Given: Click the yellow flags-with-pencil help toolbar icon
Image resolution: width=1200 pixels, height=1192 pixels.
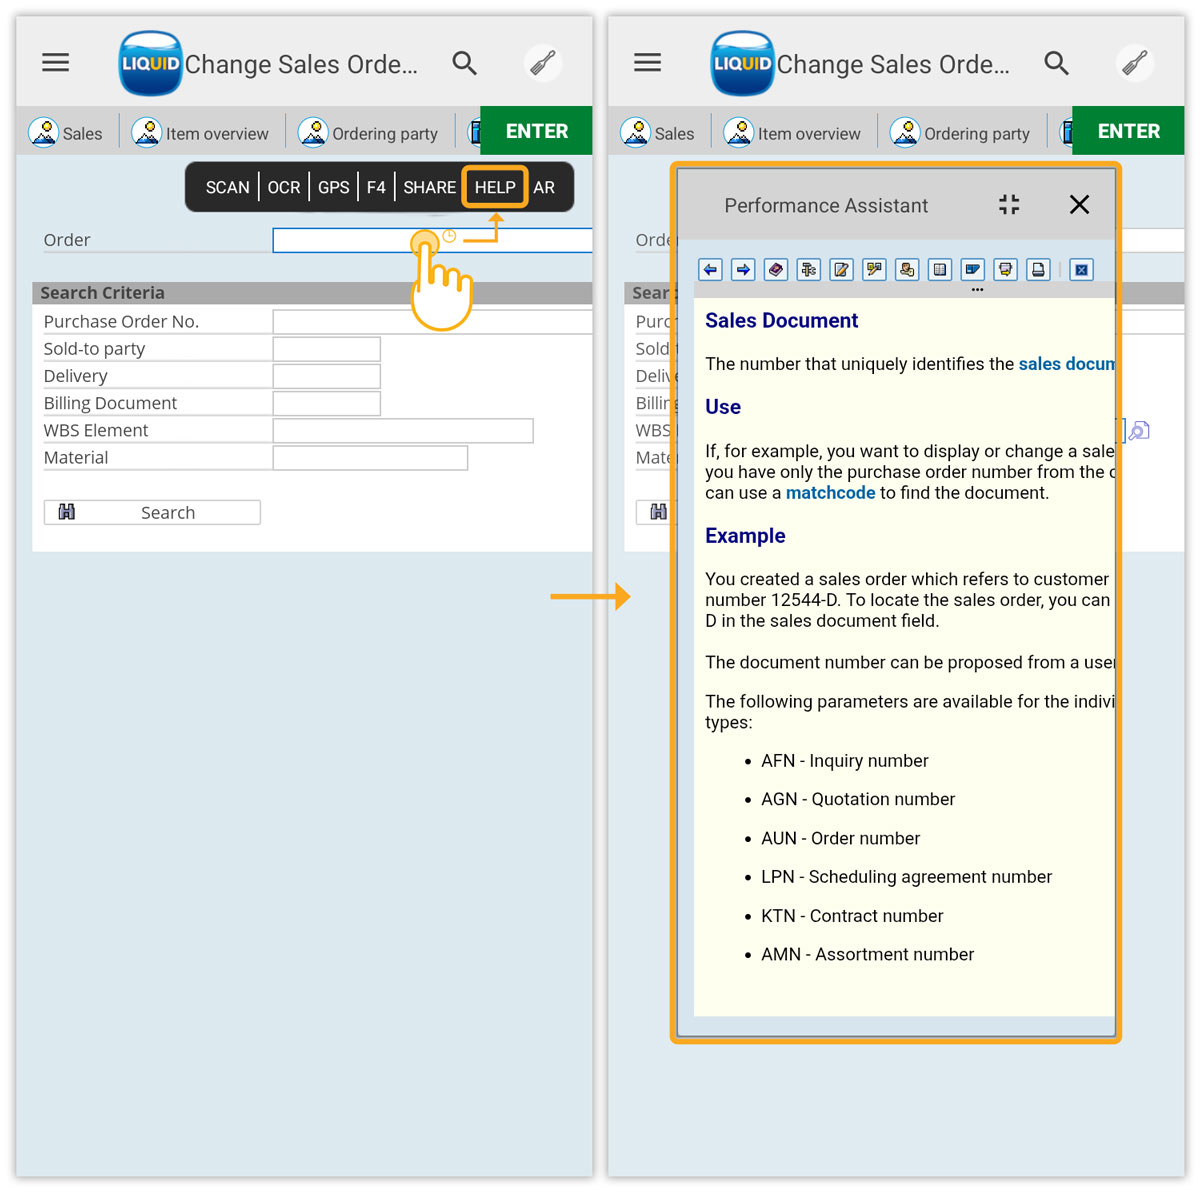Looking at the screenshot, I should [x=875, y=269].
